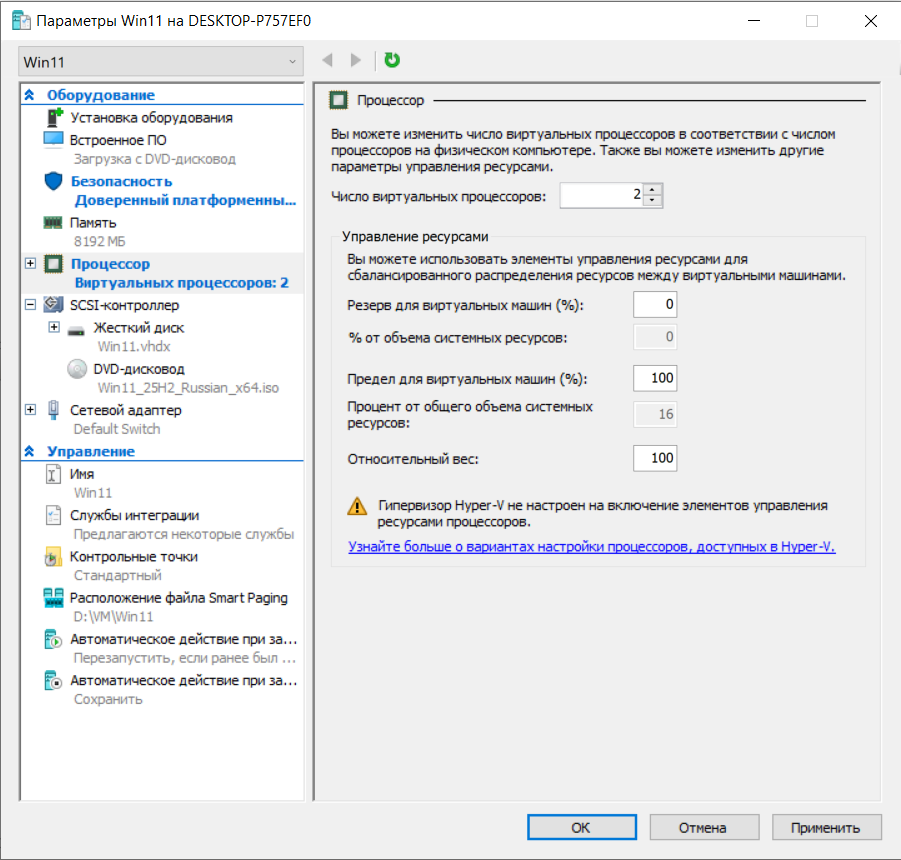This screenshot has width=901, height=860.
Task: Collapse the Оборудование section chevron
Action: (x=29, y=95)
